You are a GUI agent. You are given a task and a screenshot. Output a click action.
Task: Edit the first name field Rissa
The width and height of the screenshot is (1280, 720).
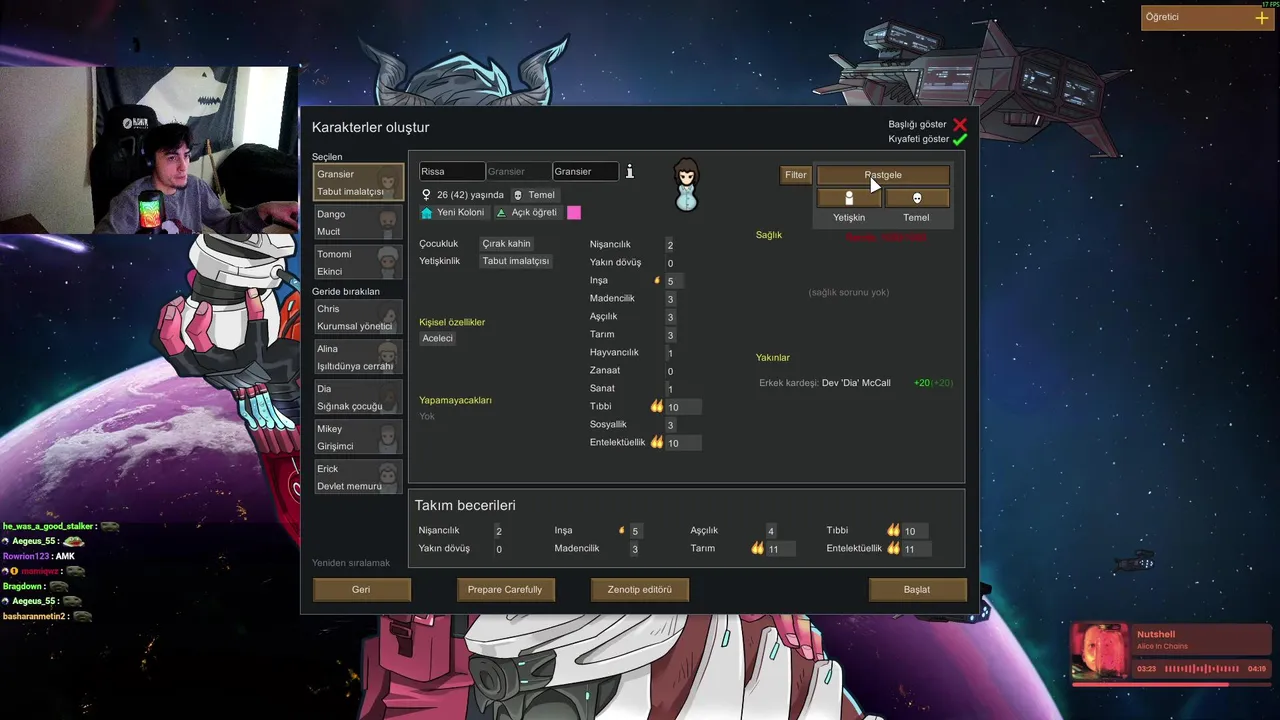click(x=452, y=172)
